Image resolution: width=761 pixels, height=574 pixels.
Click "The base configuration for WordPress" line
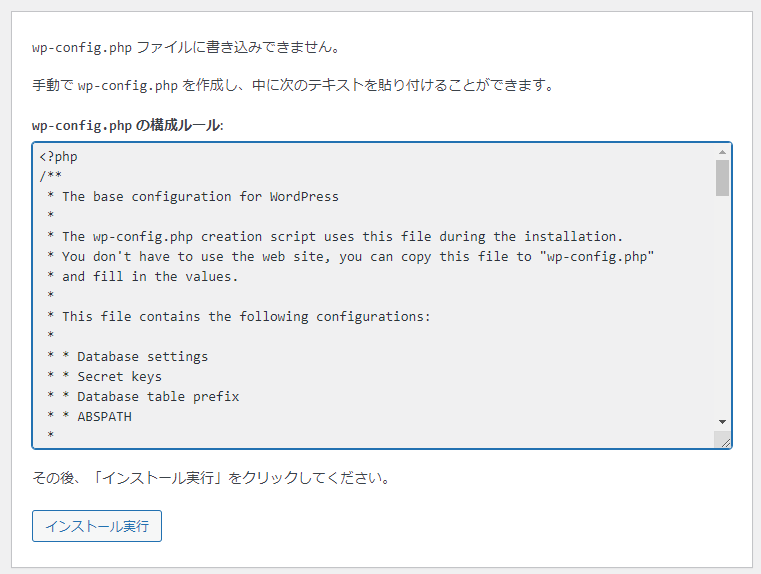pyautogui.click(x=200, y=197)
